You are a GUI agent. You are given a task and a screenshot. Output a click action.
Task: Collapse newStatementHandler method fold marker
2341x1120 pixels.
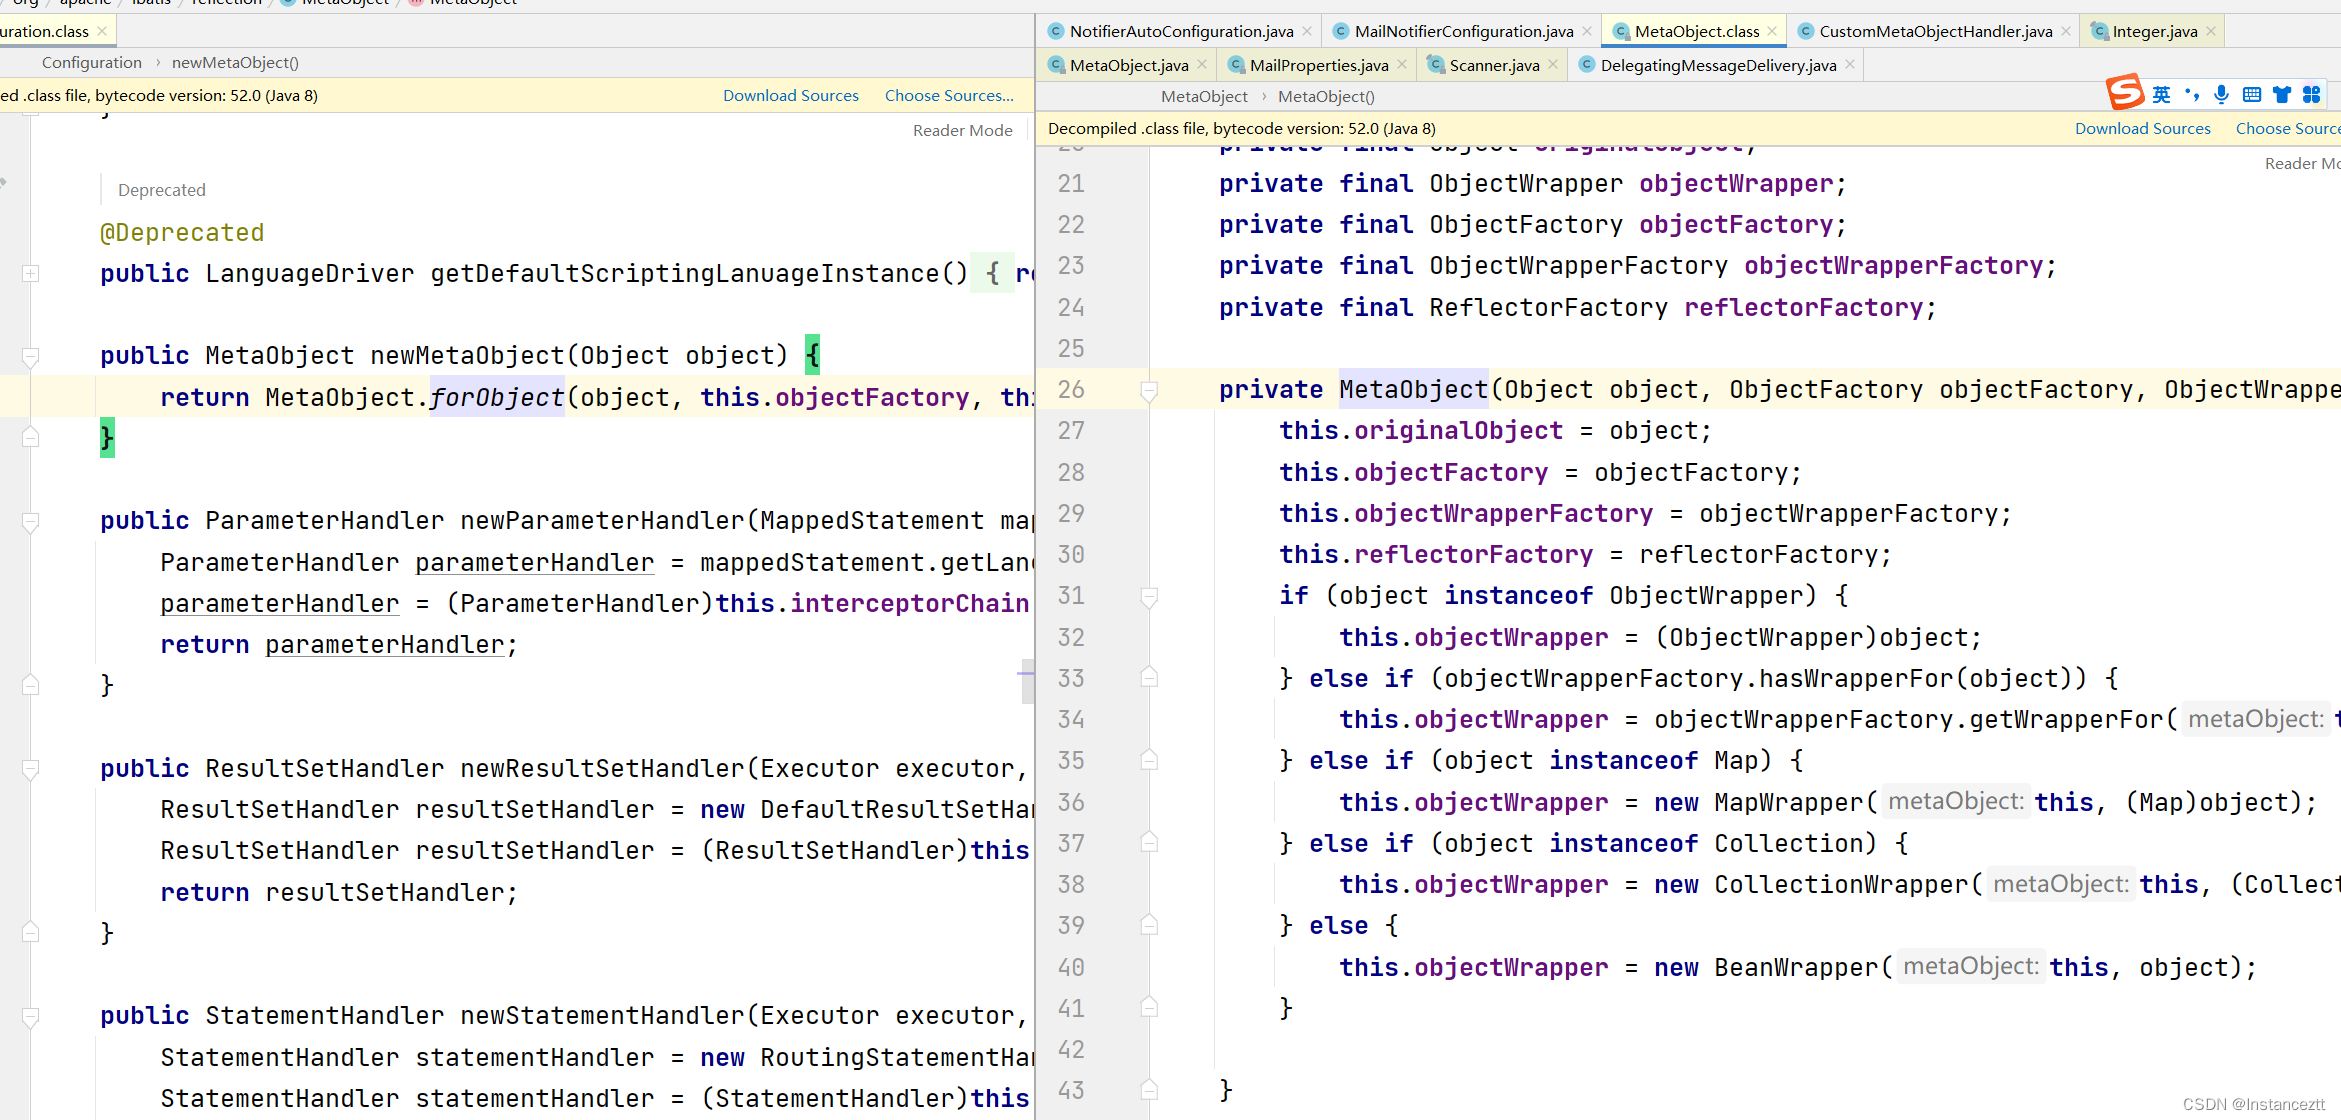click(31, 1017)
